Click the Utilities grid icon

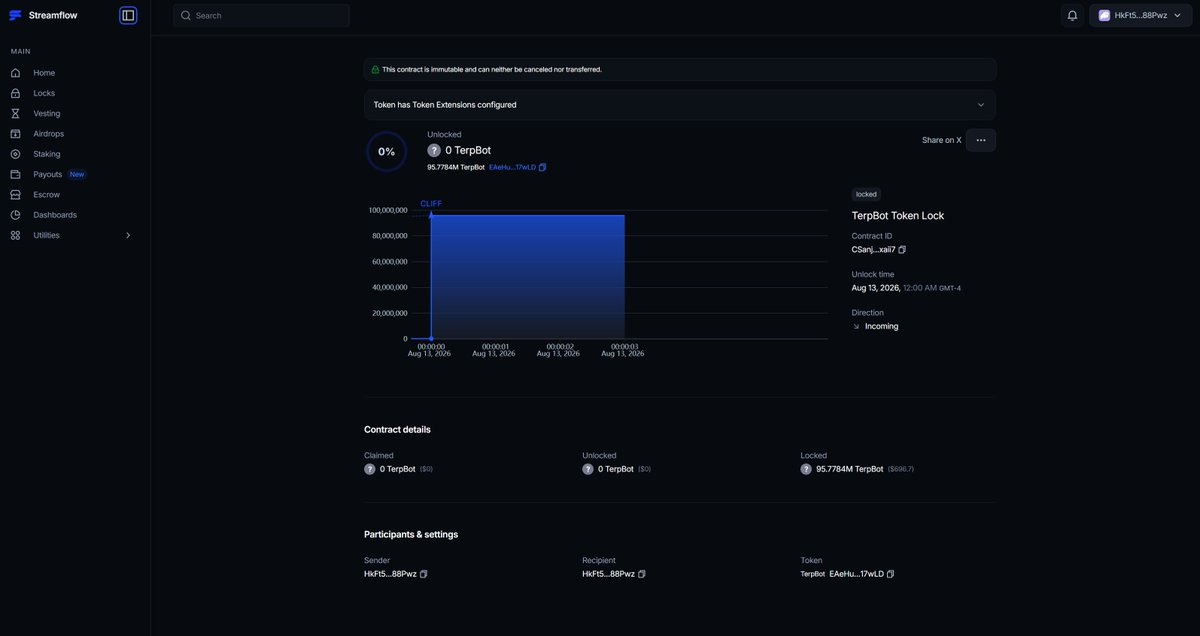15,235
